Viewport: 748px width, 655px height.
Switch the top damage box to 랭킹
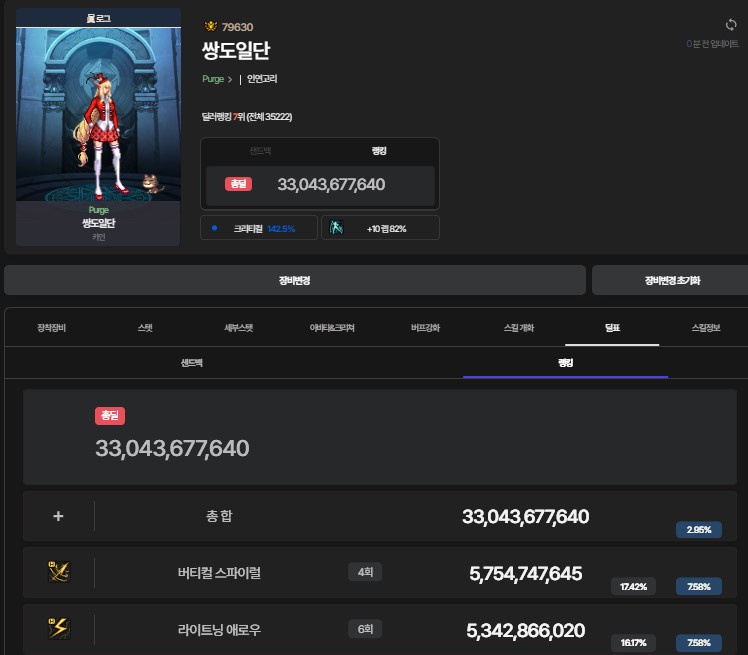click(x=378, y=150)
